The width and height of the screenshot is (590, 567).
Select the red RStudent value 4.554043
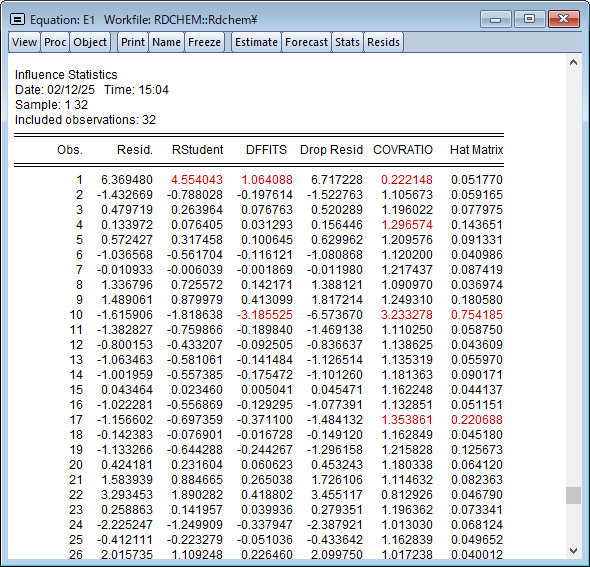coord(197,180)
